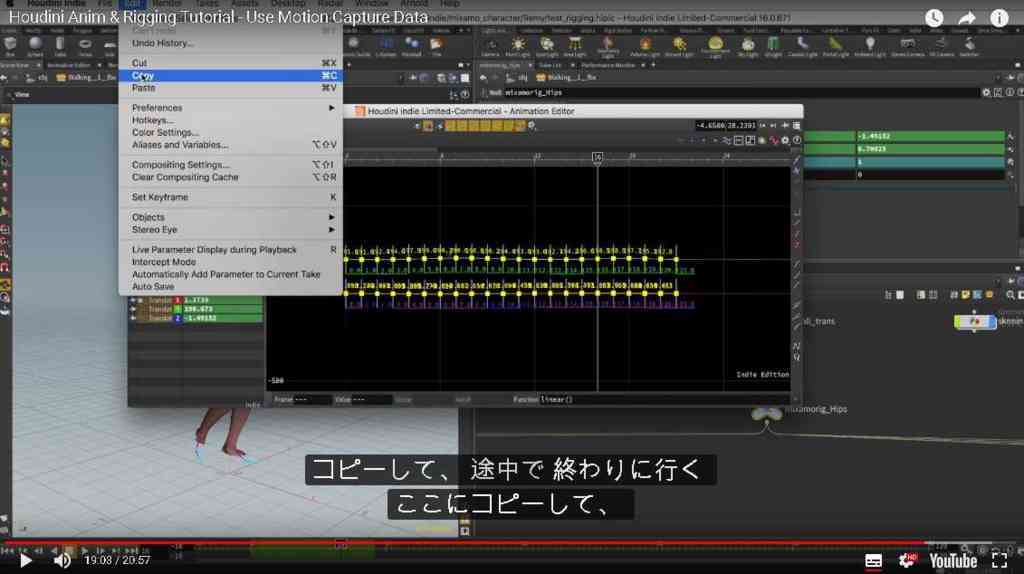
Task: Choose Cut from the Edit menu
Action: [x=230, y=63]
